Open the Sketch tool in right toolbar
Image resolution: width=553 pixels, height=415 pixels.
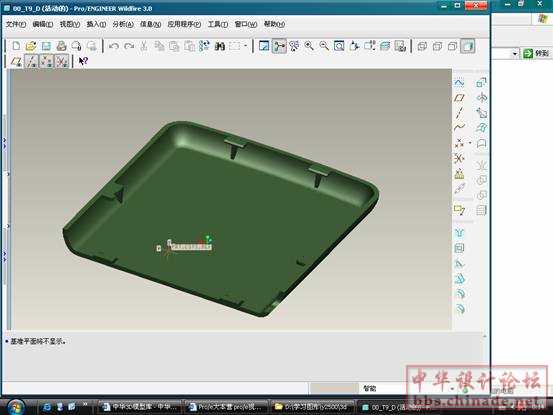click(x=458, y=83)
